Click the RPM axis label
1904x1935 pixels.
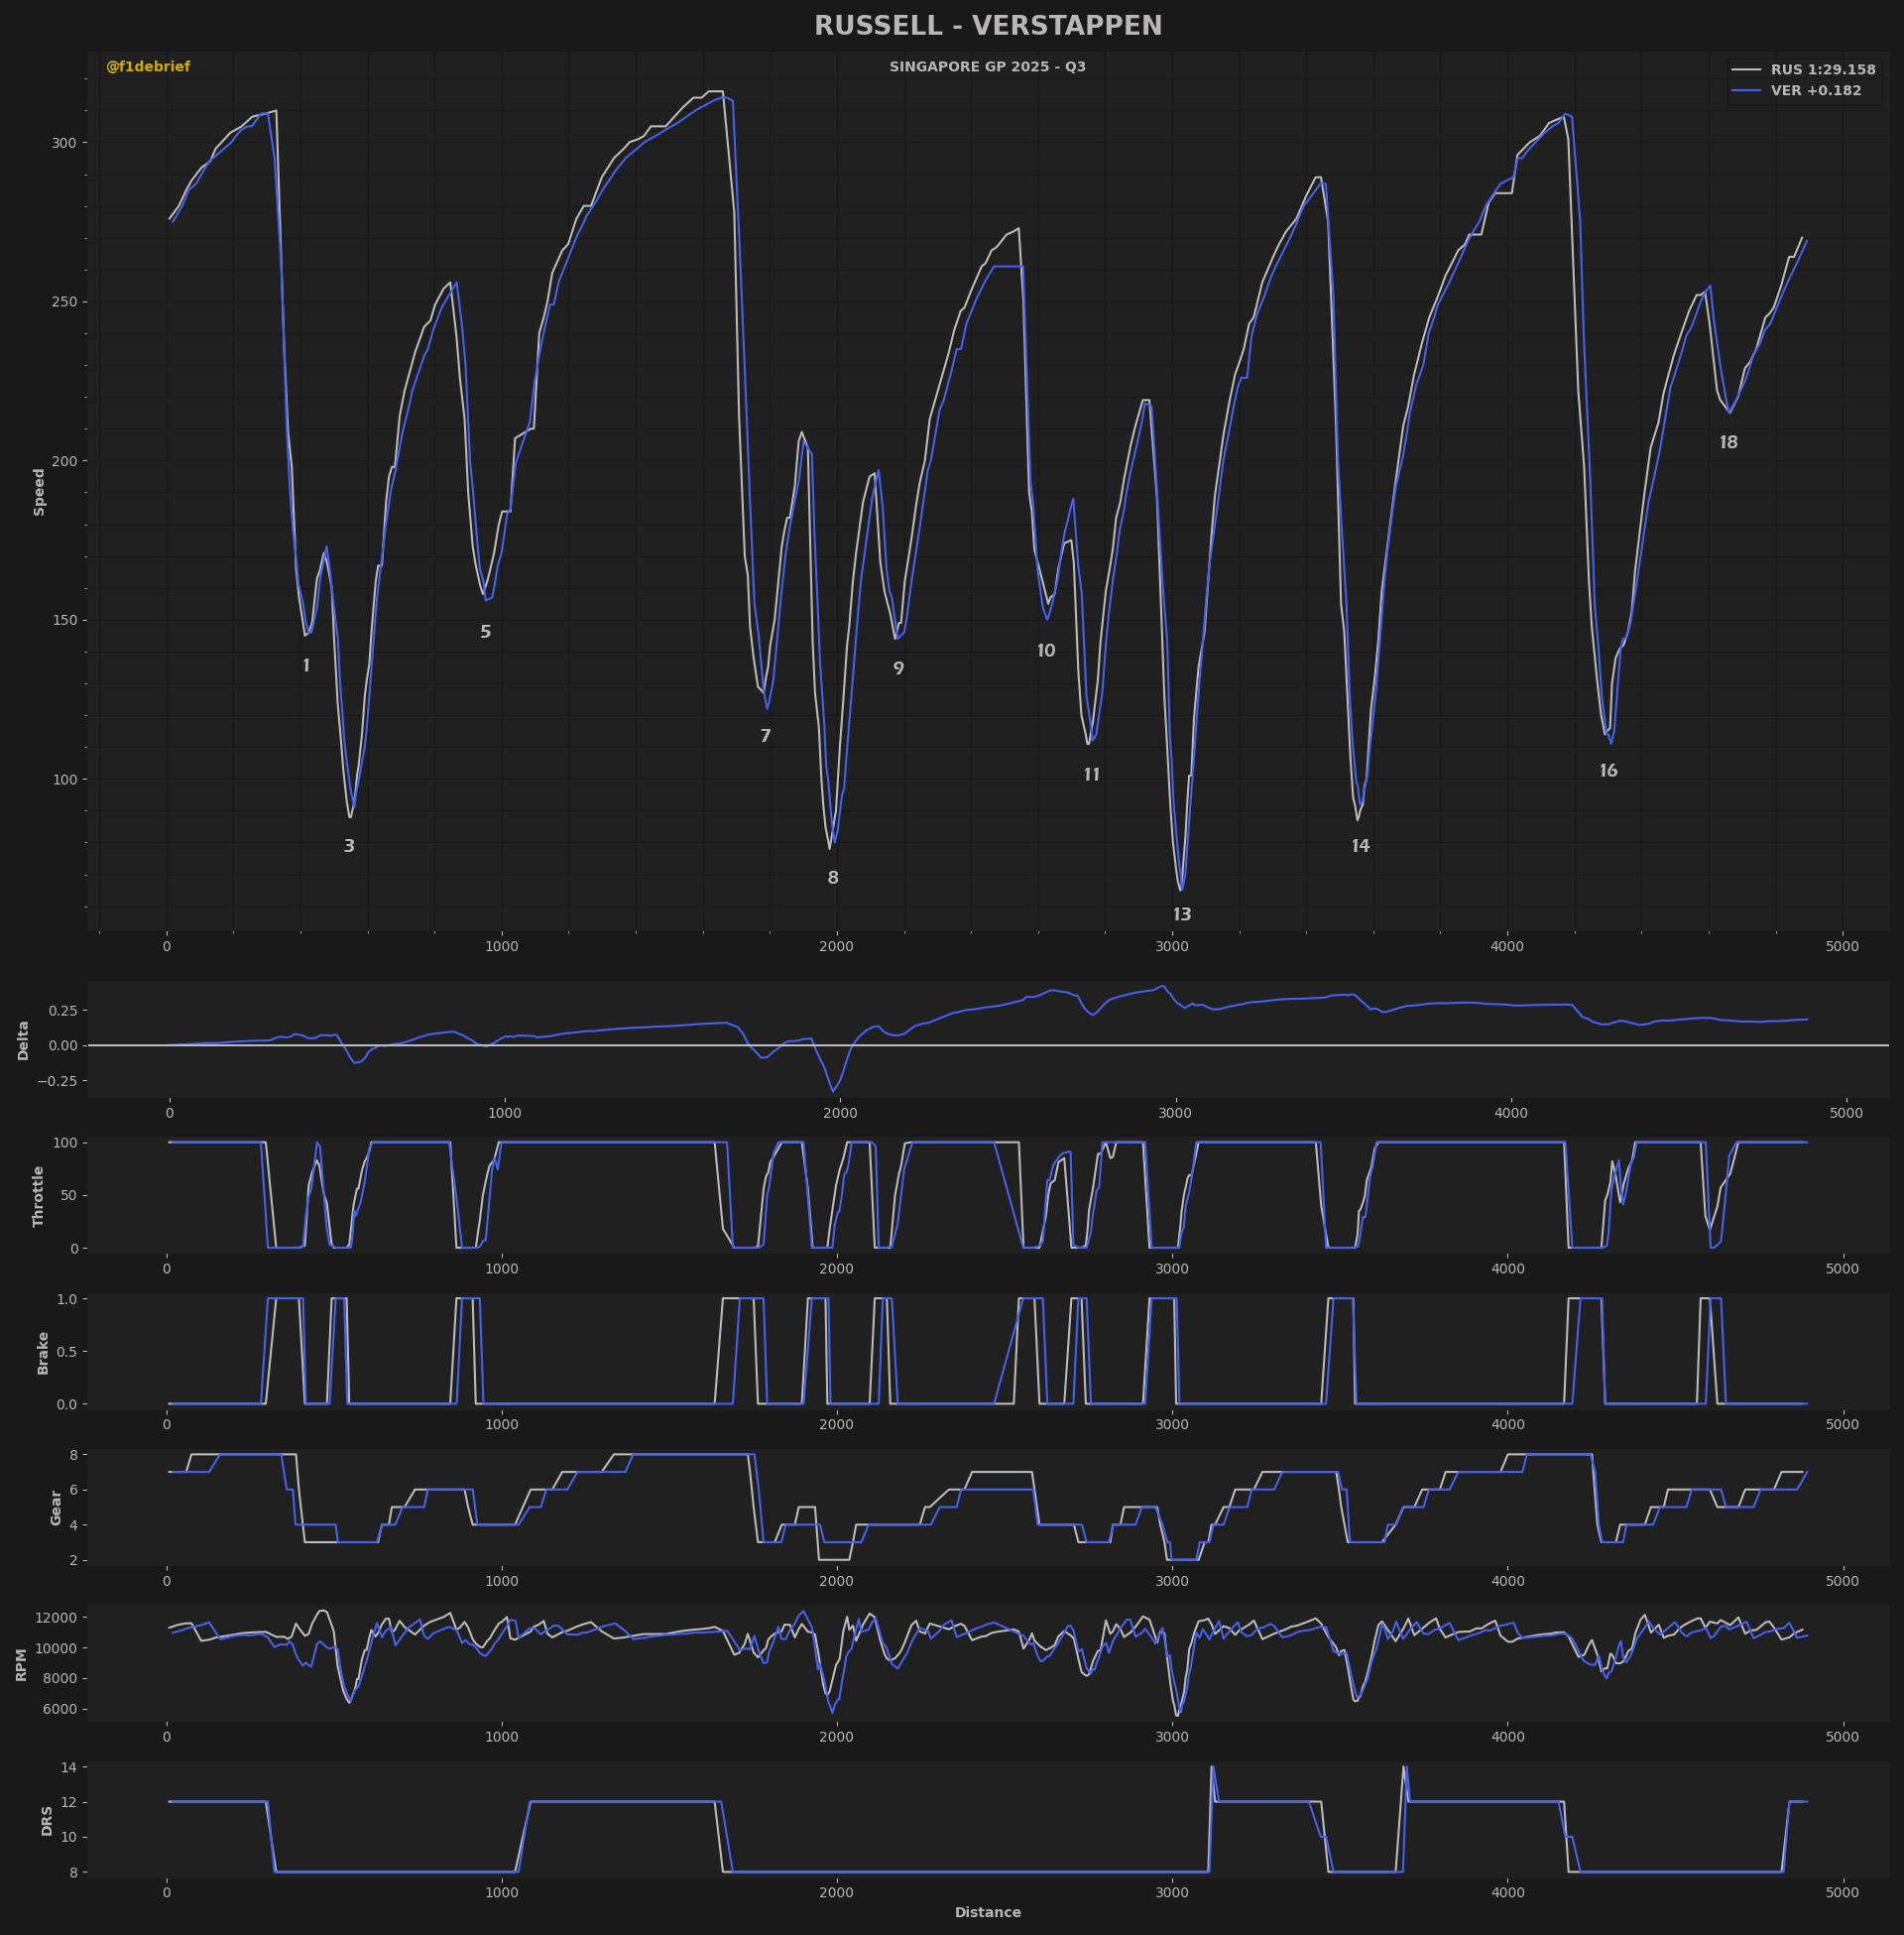22,1663
